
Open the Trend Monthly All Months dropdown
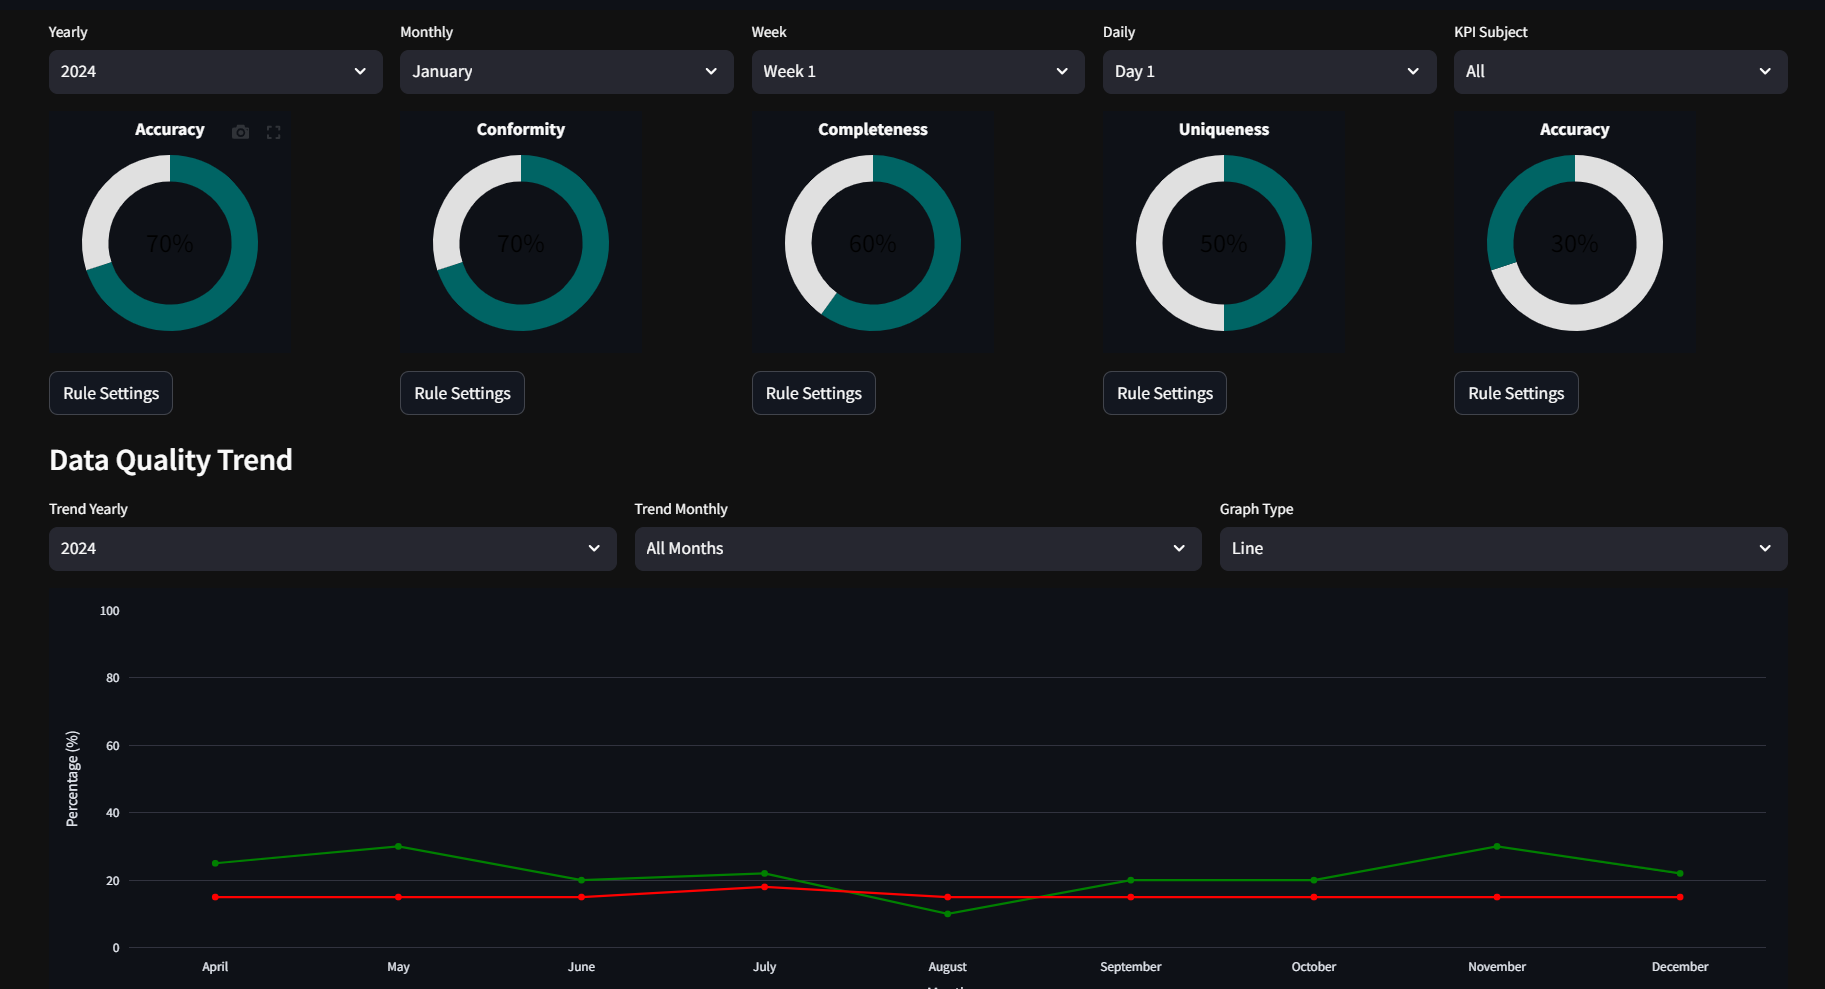tap(917, 549)
